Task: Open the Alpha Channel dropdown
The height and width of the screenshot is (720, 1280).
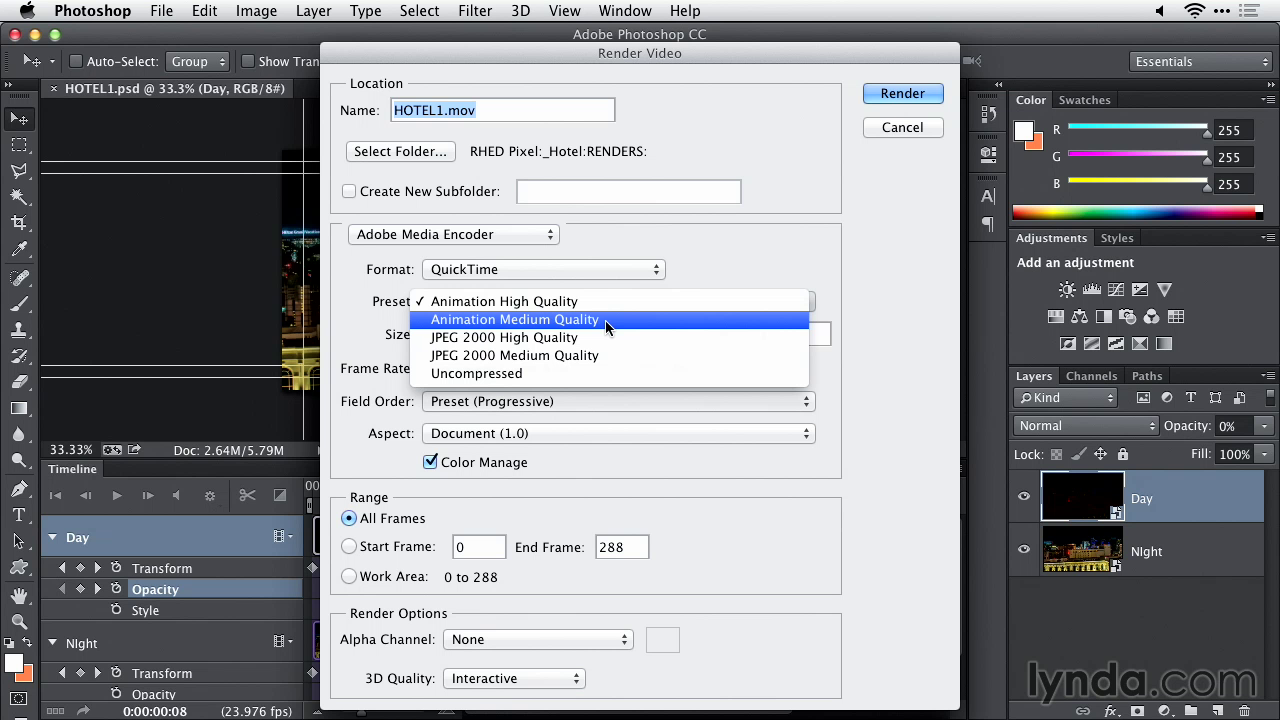Action: coord(538,639)
